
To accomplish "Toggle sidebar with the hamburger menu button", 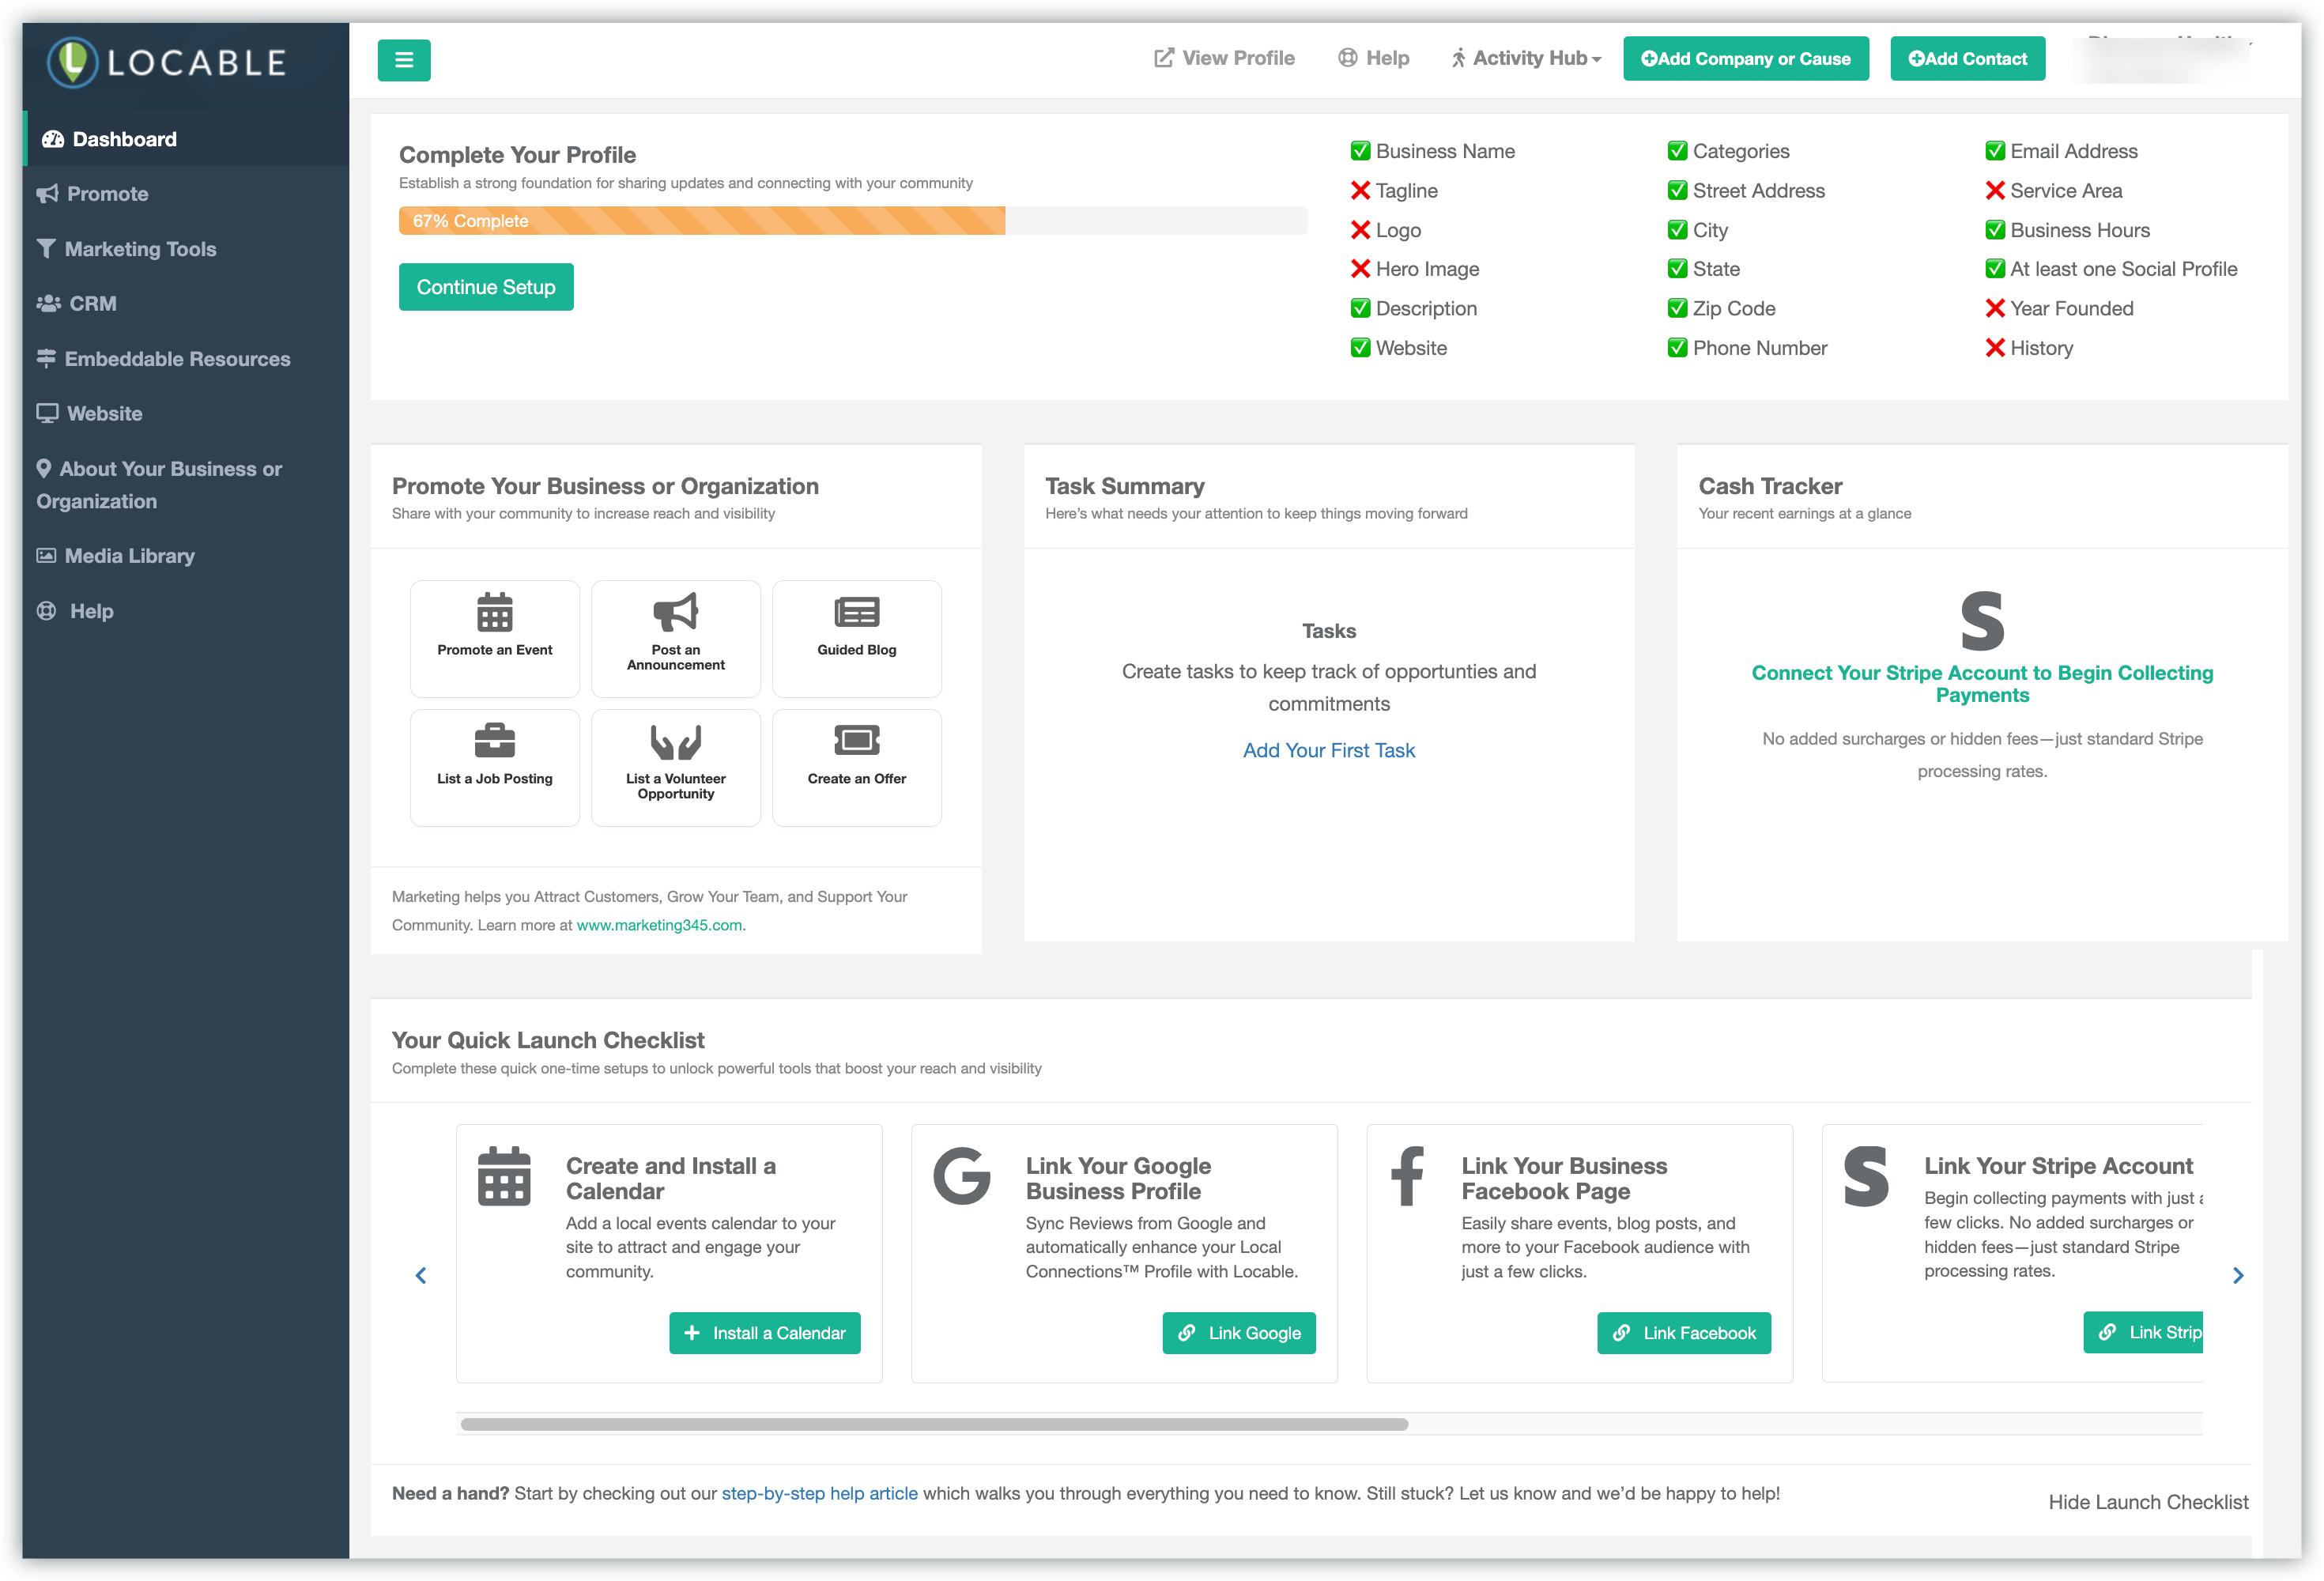I will (404, 60).
